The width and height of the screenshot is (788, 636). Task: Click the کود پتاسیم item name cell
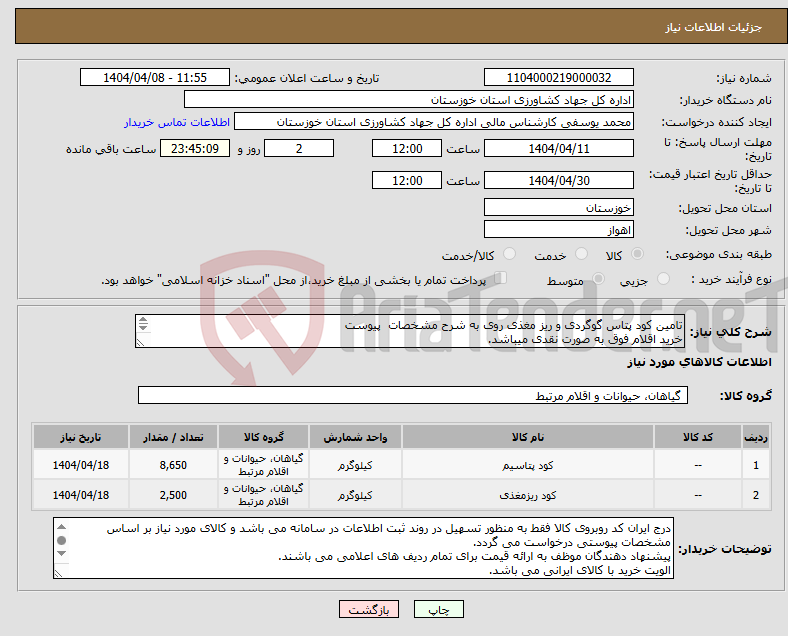tap(528, 465)
